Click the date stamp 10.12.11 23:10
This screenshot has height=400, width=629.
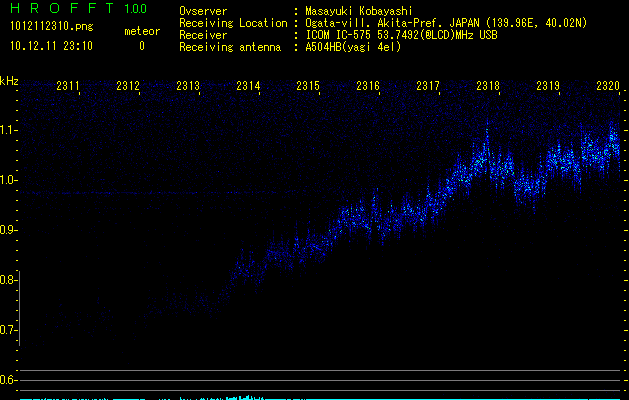coord(51,46)
